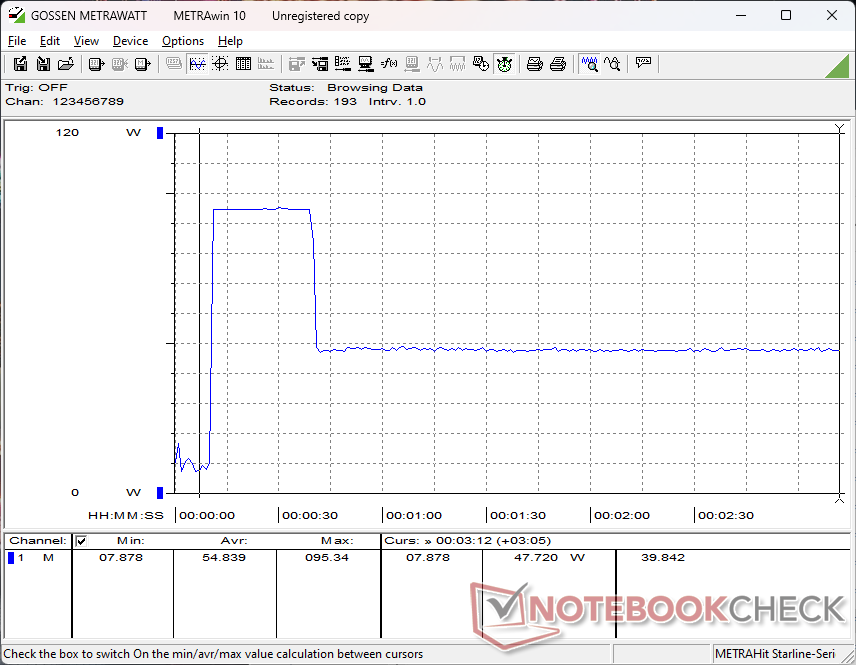The image size is (856, 665).
Task: Click the print graph icon
Action: point(534,64)
